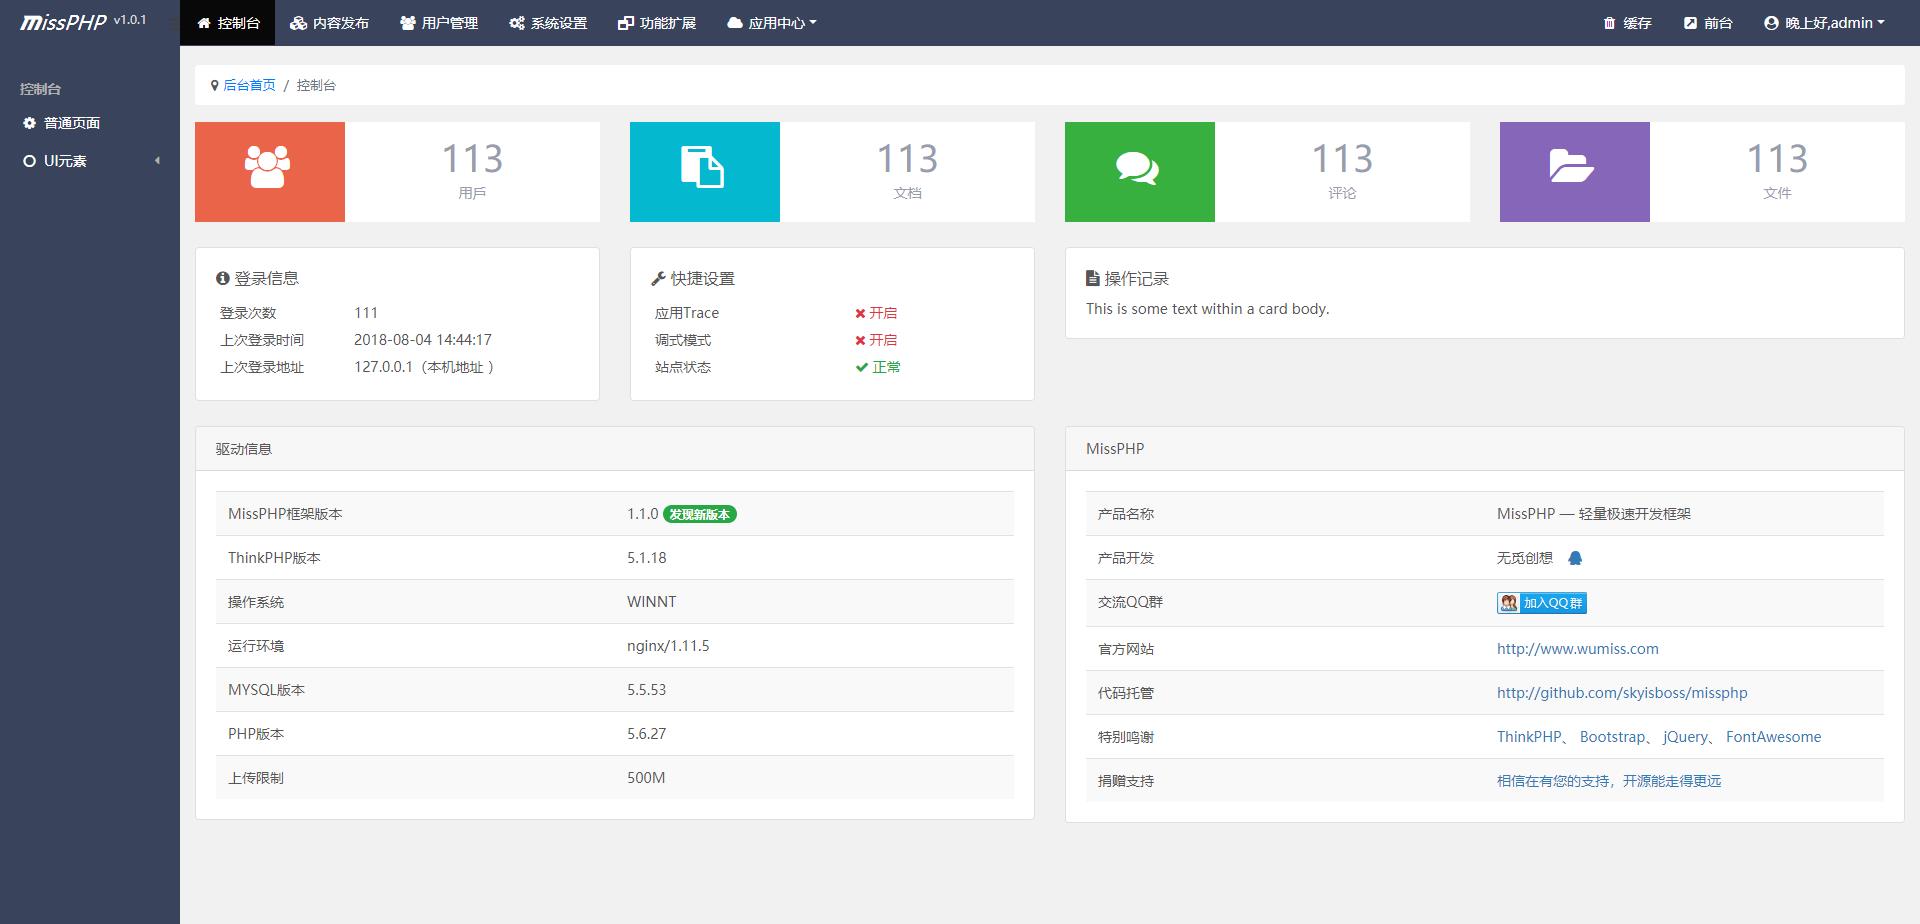Click the info icon beside 登录信息
The image size is (1920, 924).
point(223,279)
